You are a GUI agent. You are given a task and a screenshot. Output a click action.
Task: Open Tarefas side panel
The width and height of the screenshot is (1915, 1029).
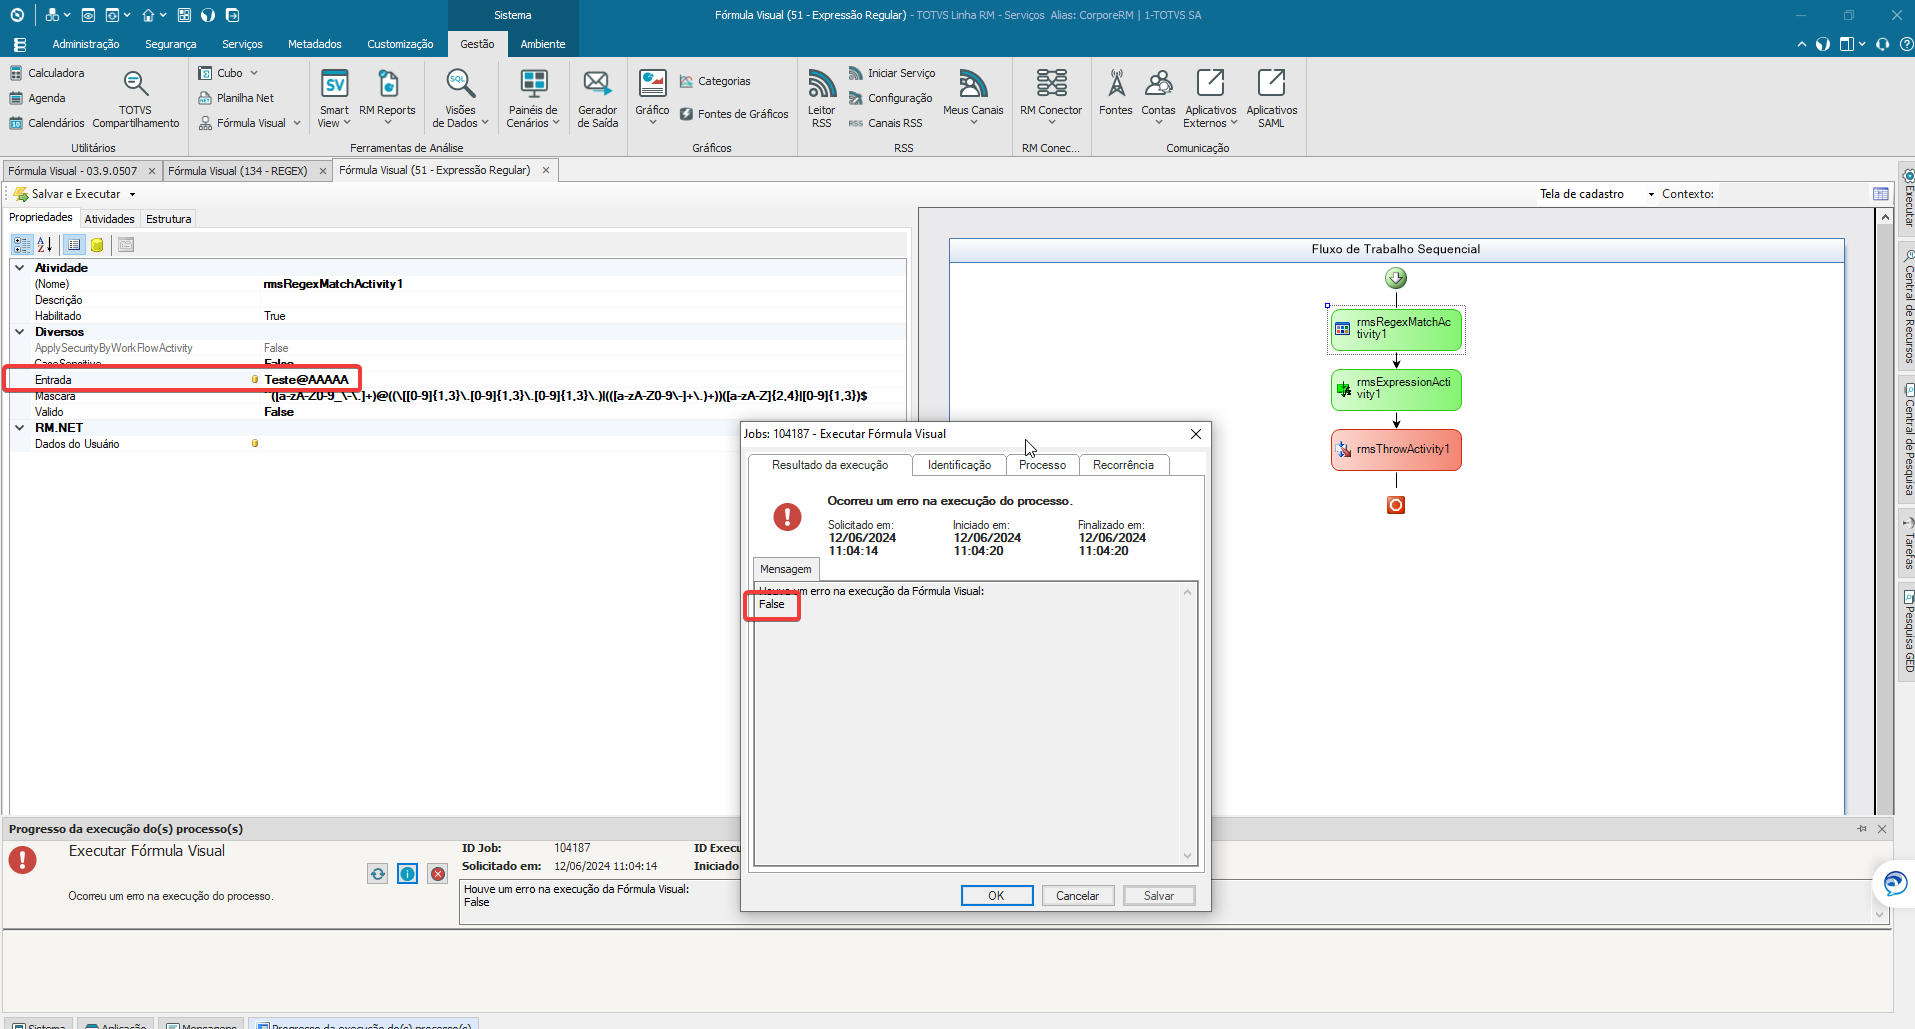pyautogui.click(x=1907, y=544)
